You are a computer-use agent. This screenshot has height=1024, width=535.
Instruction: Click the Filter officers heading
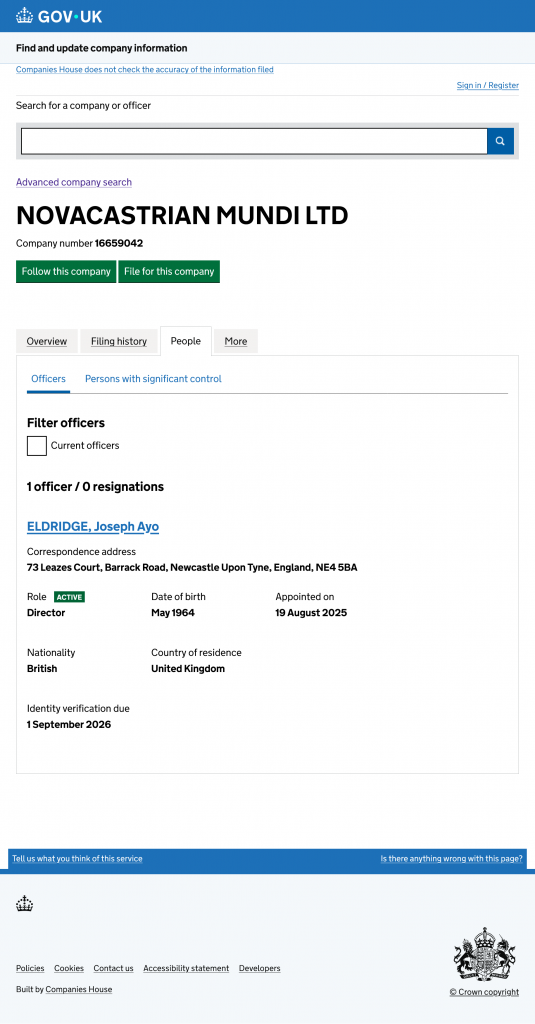66,423
